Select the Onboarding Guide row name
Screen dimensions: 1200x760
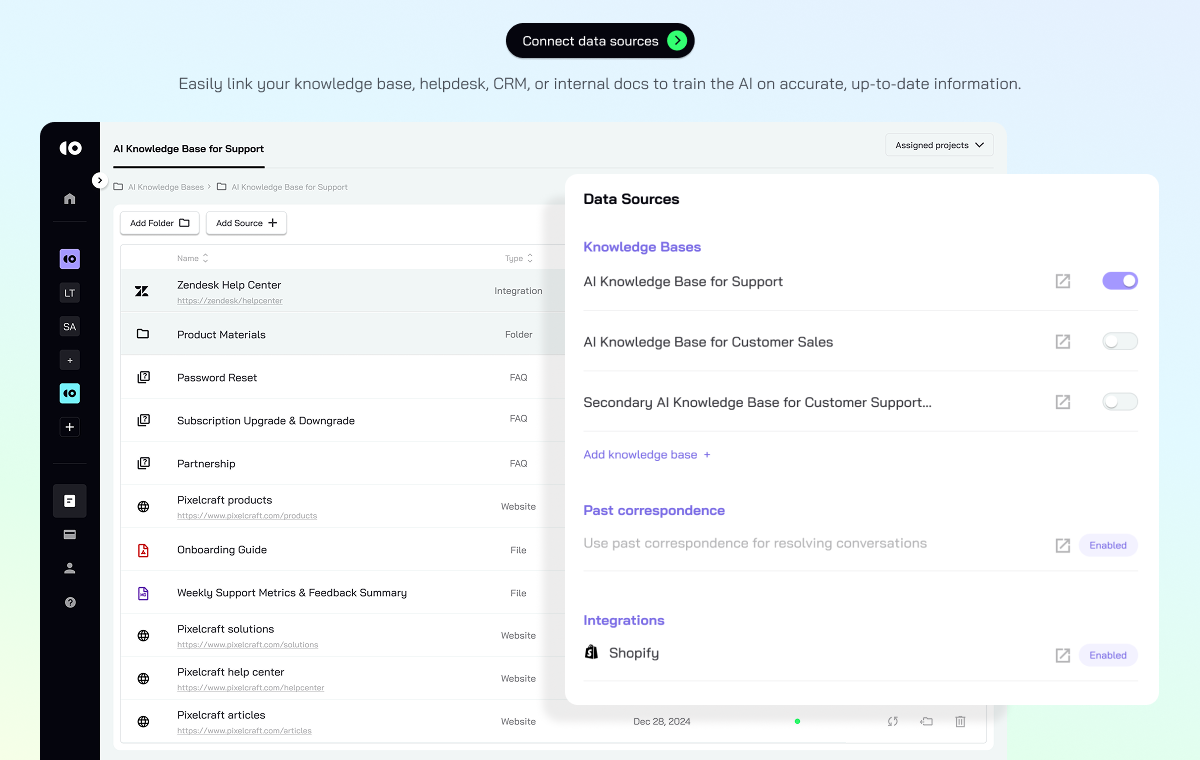[x=222, y=550]
